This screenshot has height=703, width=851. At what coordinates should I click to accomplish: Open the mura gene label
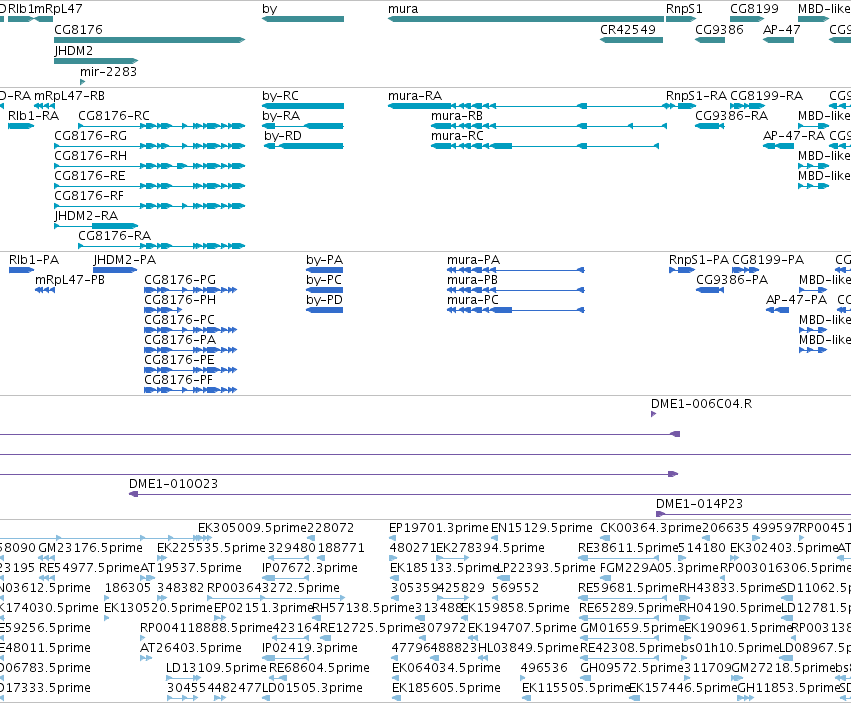(x=403, y=9)
